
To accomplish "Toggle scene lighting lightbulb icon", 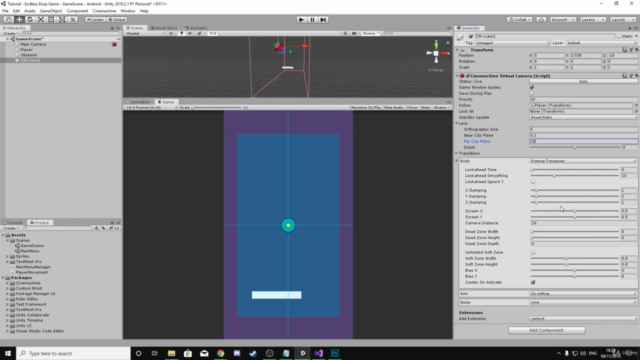I will point(182,33).
